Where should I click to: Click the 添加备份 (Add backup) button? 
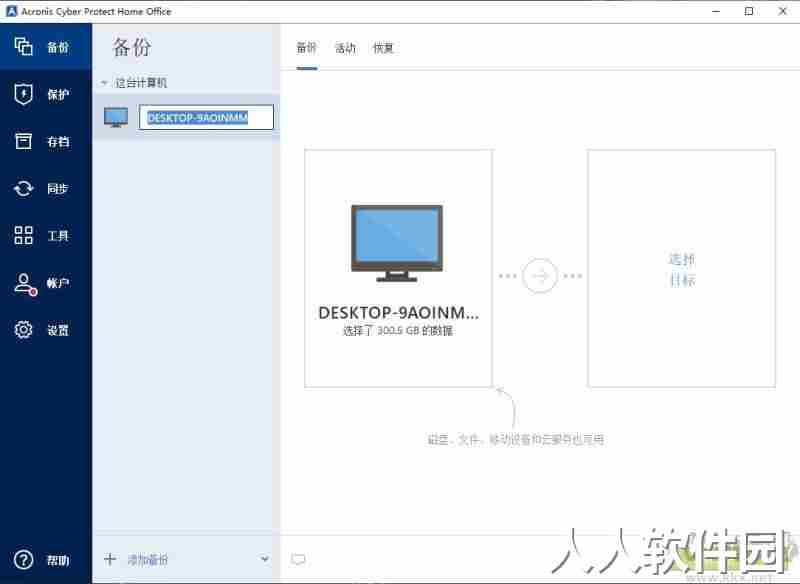(147, 560)
